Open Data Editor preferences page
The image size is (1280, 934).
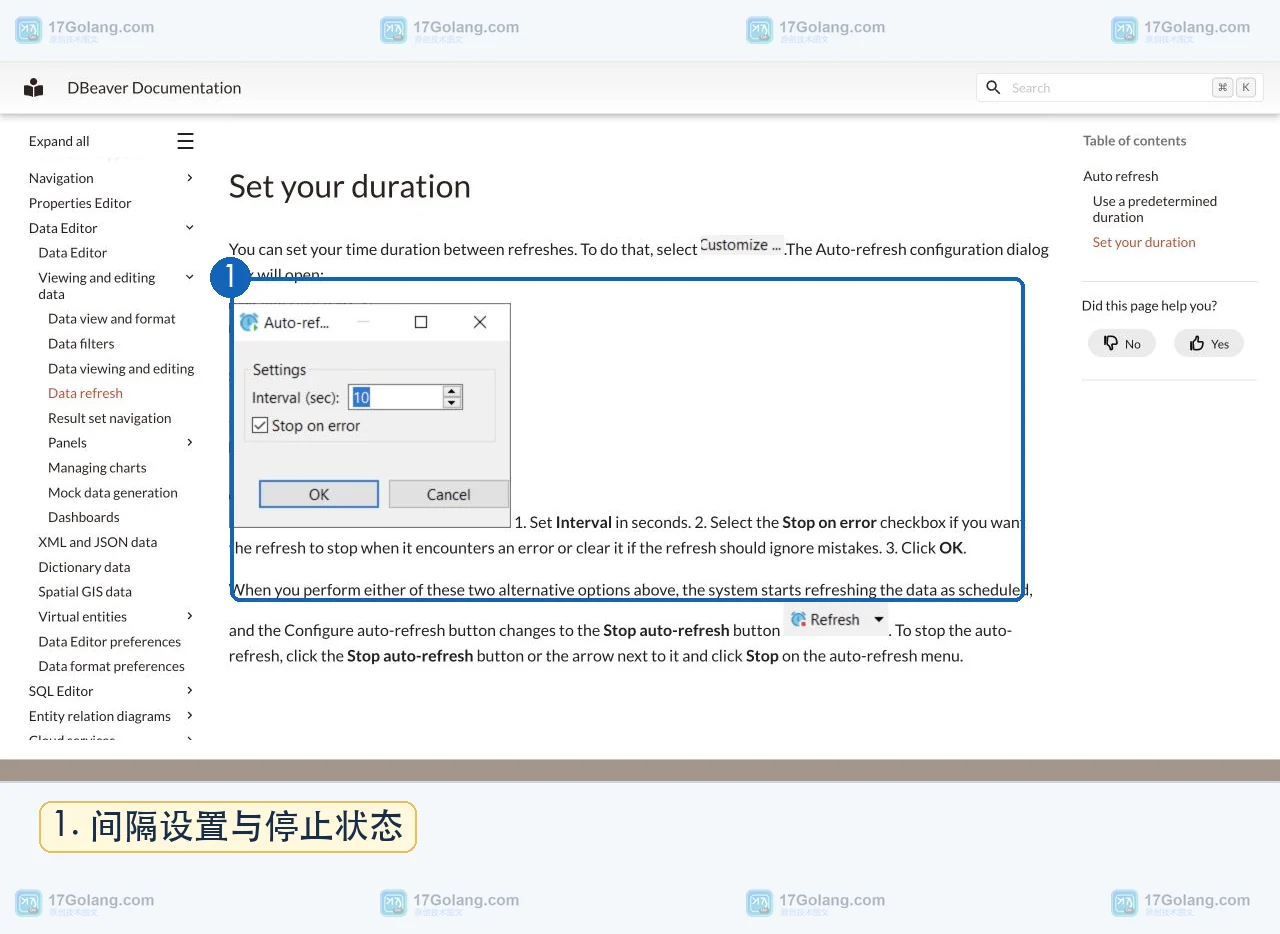tap(110, 641)
